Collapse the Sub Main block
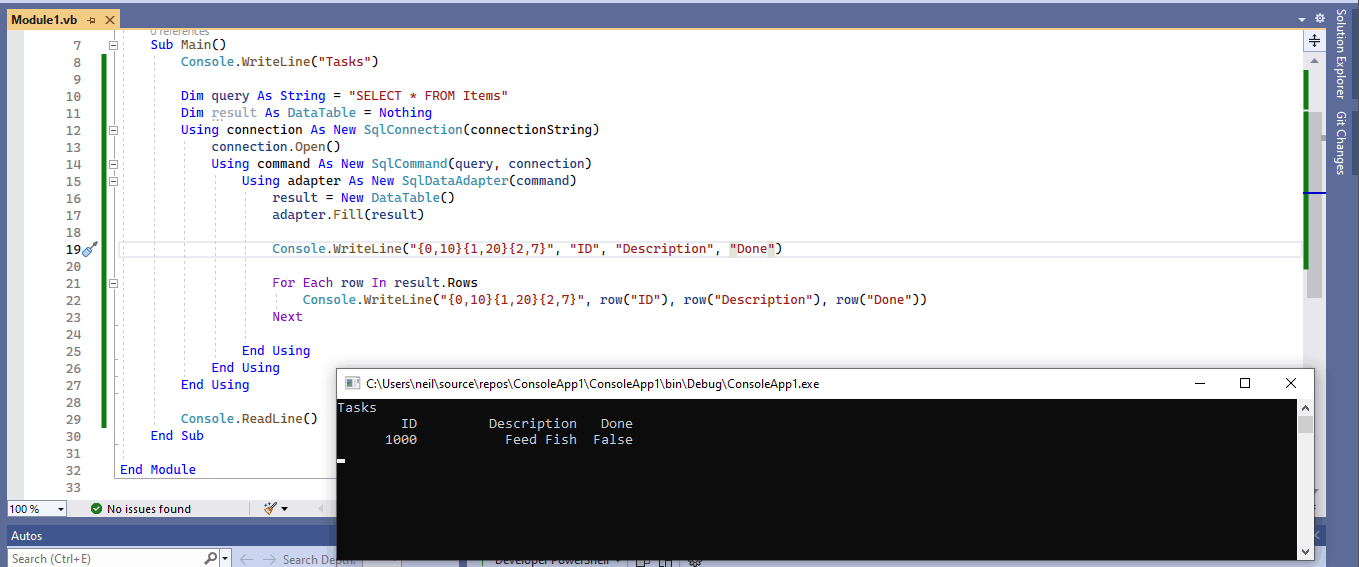This screenshot has height=567, width=1359. pyautogui.click(x=113, y=45)
